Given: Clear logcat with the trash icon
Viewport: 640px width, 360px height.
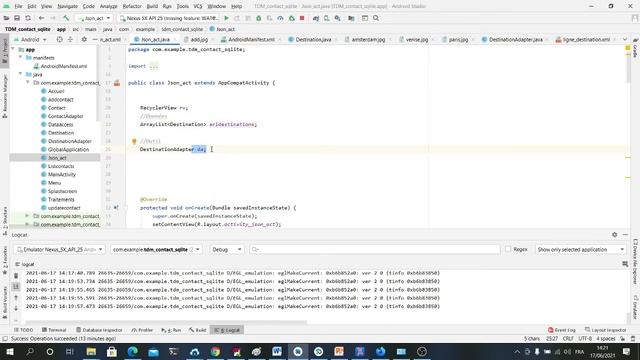Looking at the screenshot, I should pos(16,276).
